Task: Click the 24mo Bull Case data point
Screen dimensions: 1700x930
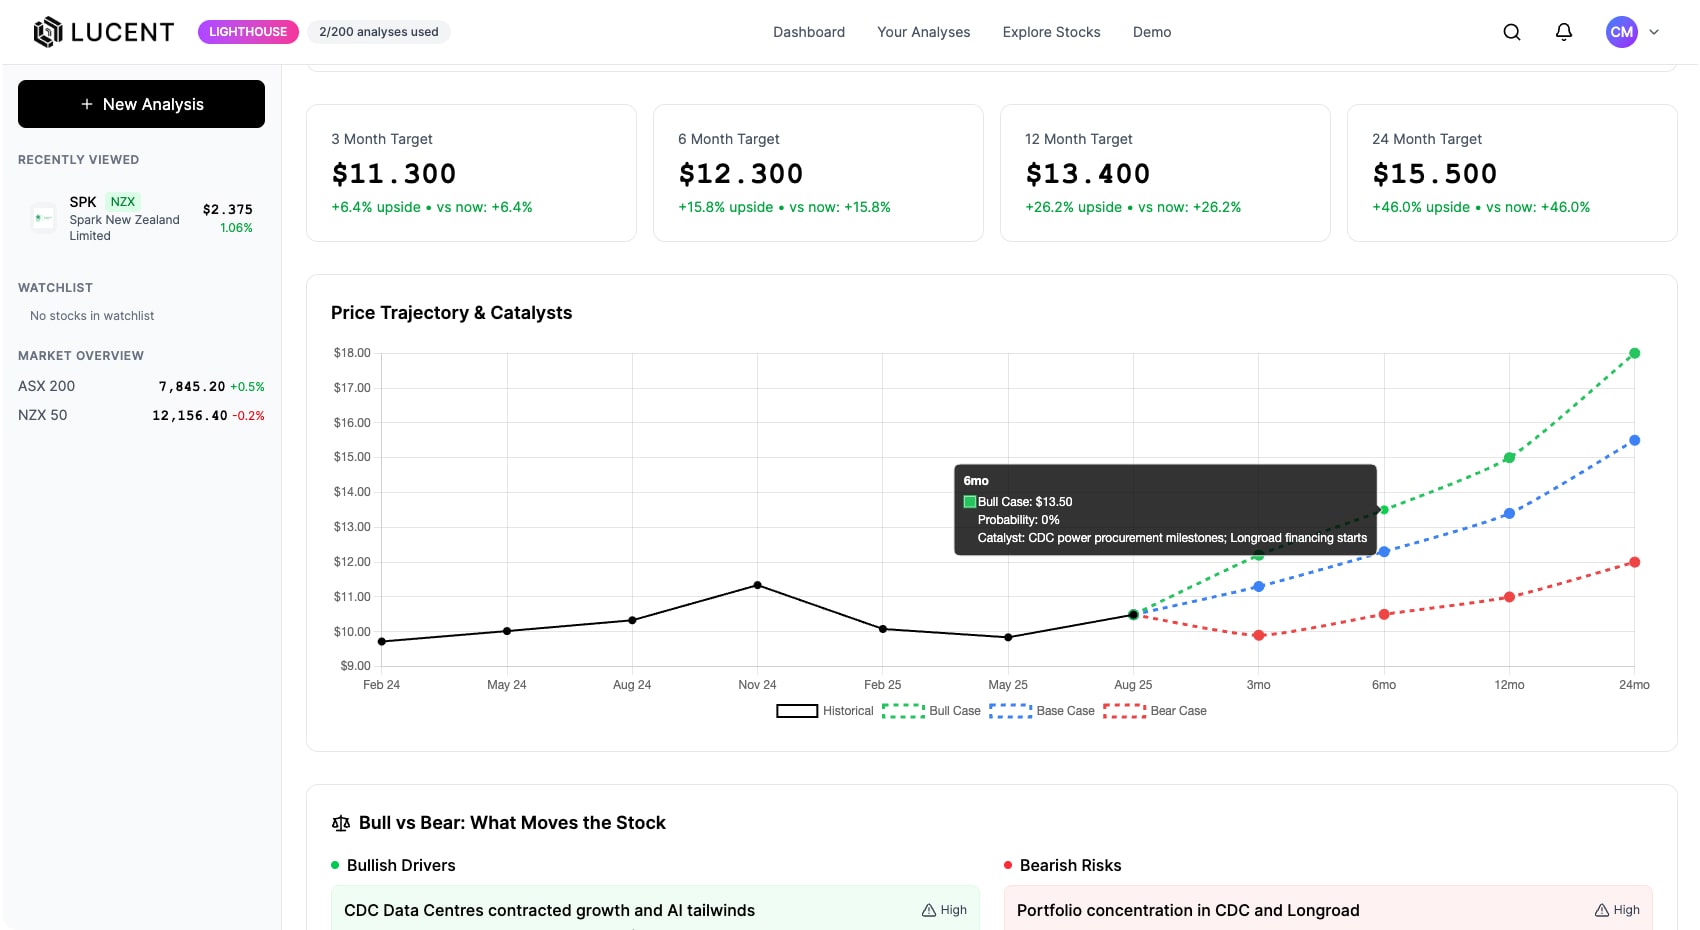Action: click(1634, 353)
